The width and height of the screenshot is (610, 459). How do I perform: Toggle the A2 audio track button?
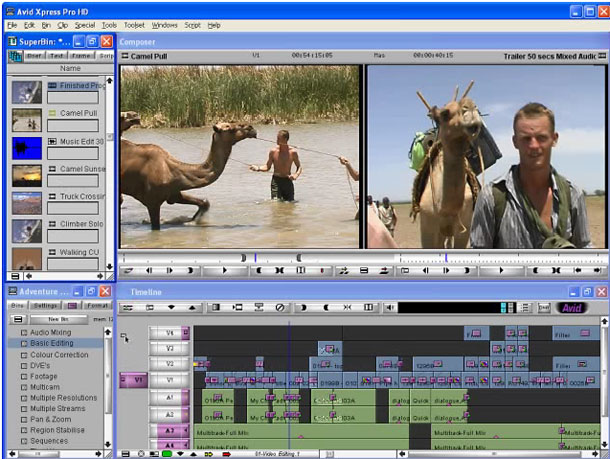pos(170,415)
